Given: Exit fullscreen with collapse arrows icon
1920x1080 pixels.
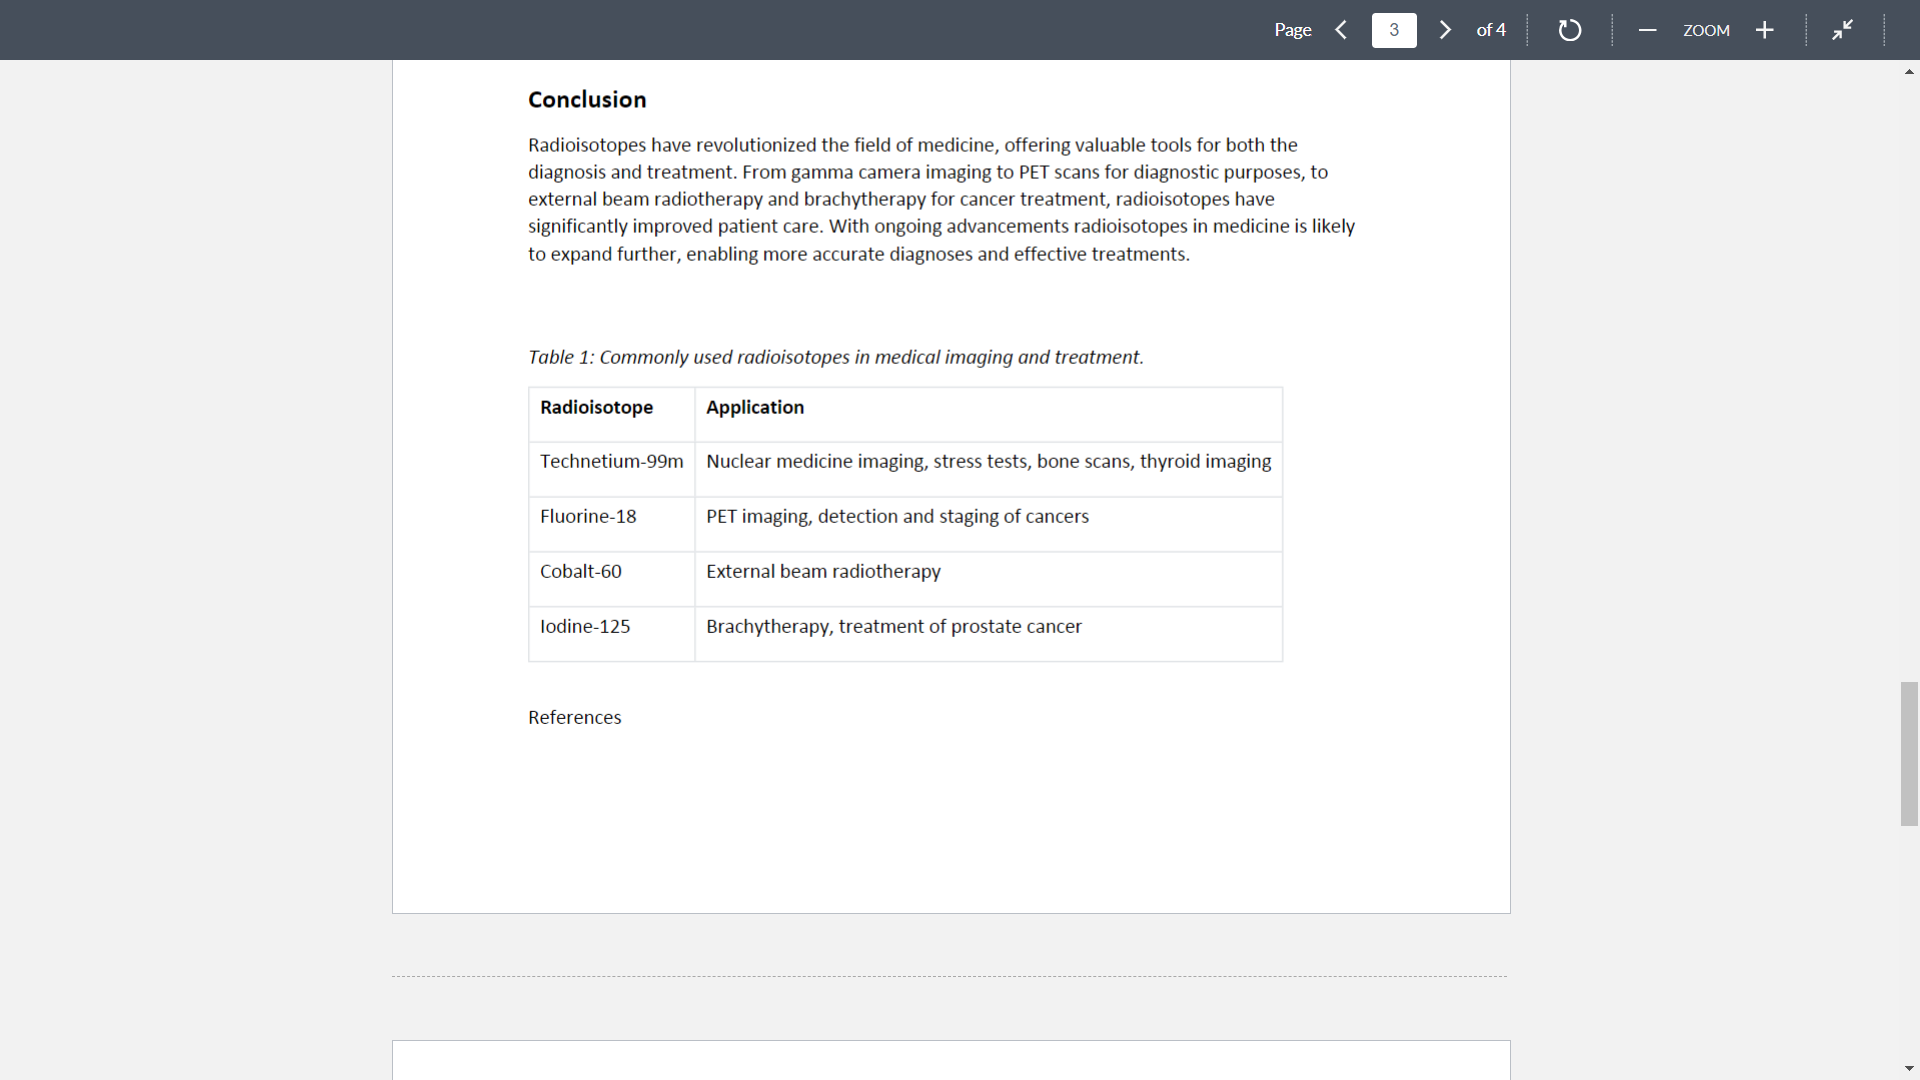Looking at the screenshot, I should point(1842,30).
